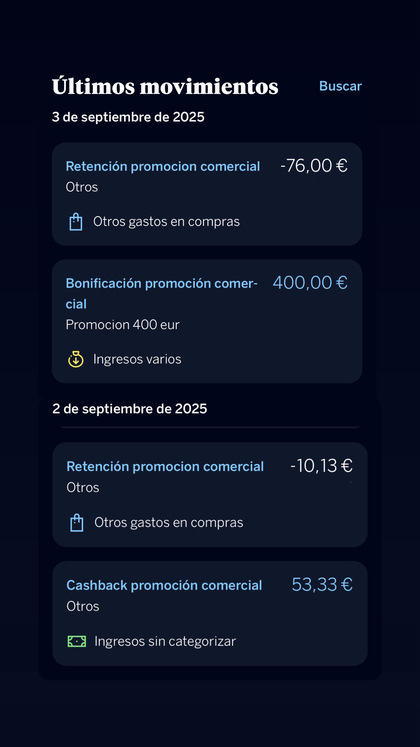The width and height of the screenshot is (420, 747).
Task: Click shopping bag icon in the -10,13 € card
Action: (77, 523)
